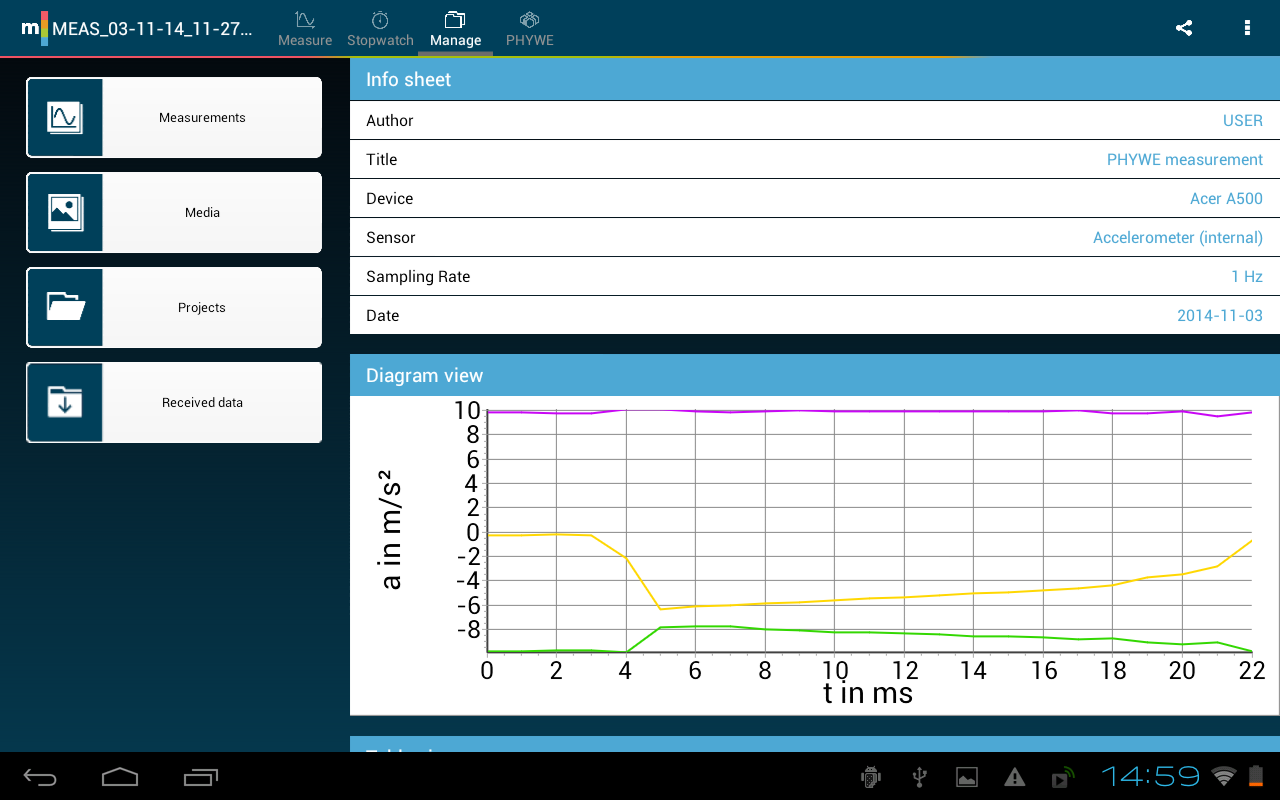1280x800 pixels.
Task: Switch to the Stopwatch tab
Action: pyautogui.click(x=380, y=28)
